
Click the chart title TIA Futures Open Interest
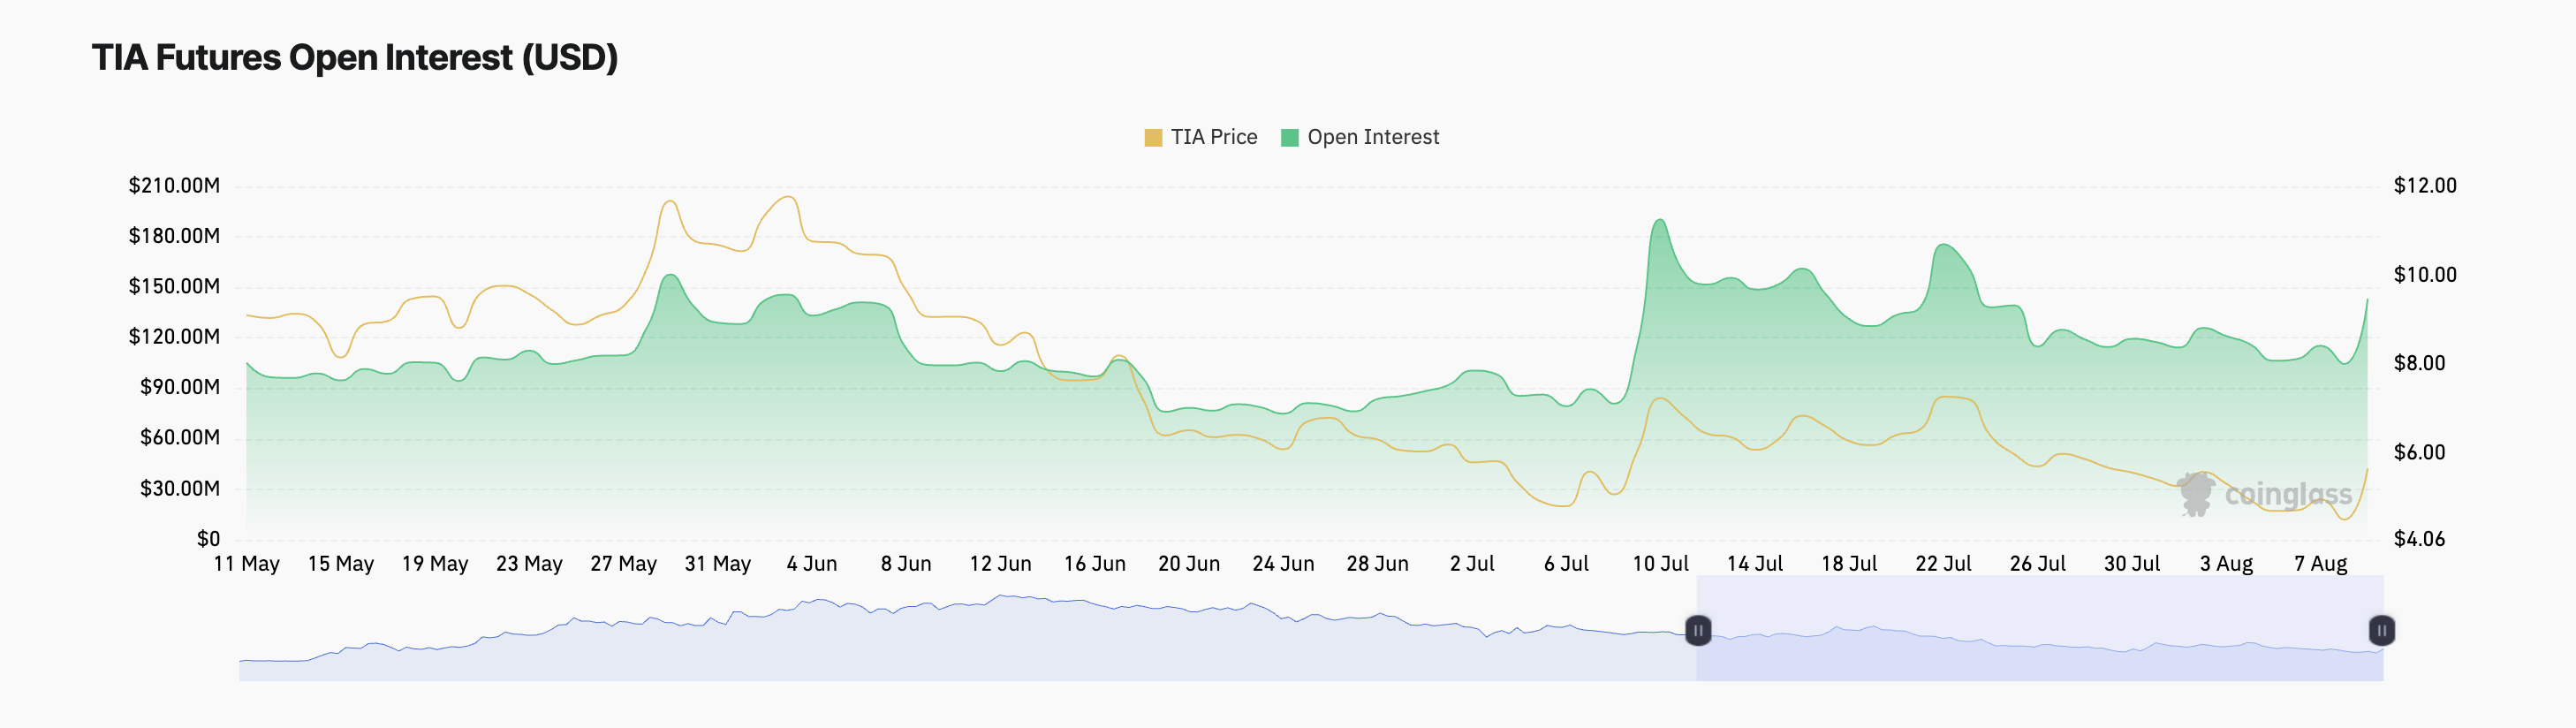[x=355, y=57]
